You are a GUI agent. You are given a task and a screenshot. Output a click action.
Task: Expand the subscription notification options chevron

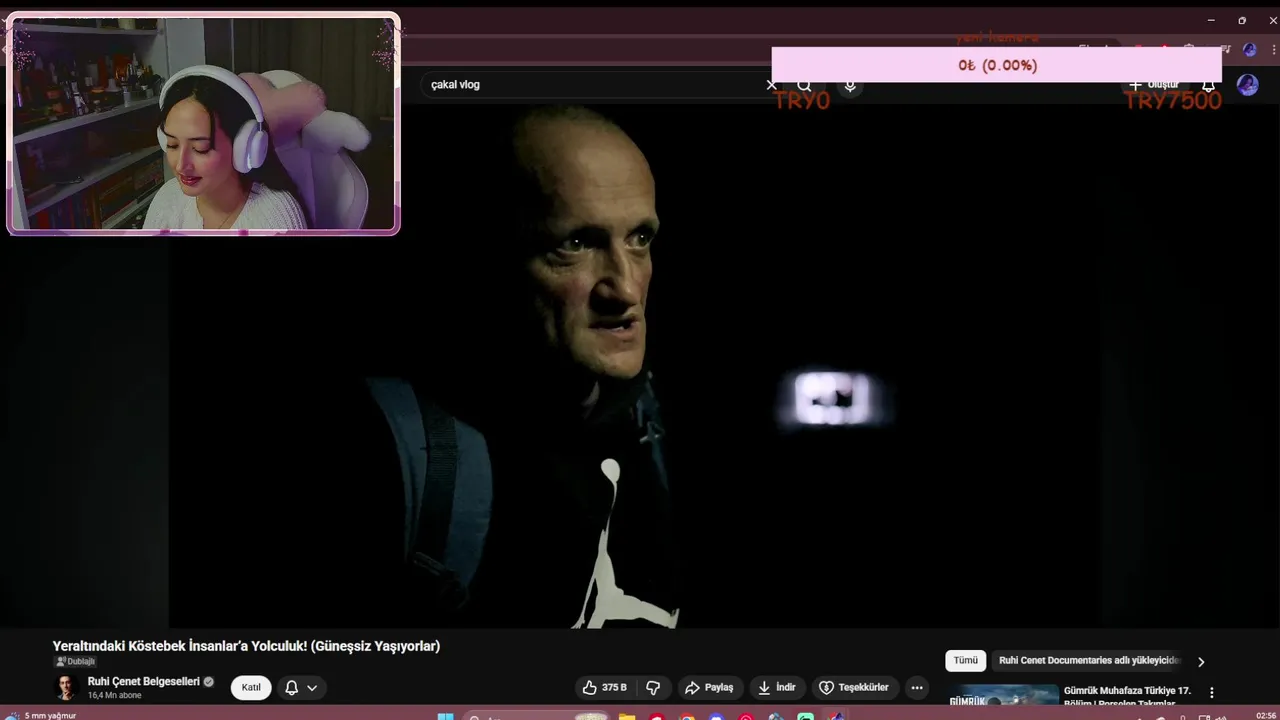coord(312,688)
